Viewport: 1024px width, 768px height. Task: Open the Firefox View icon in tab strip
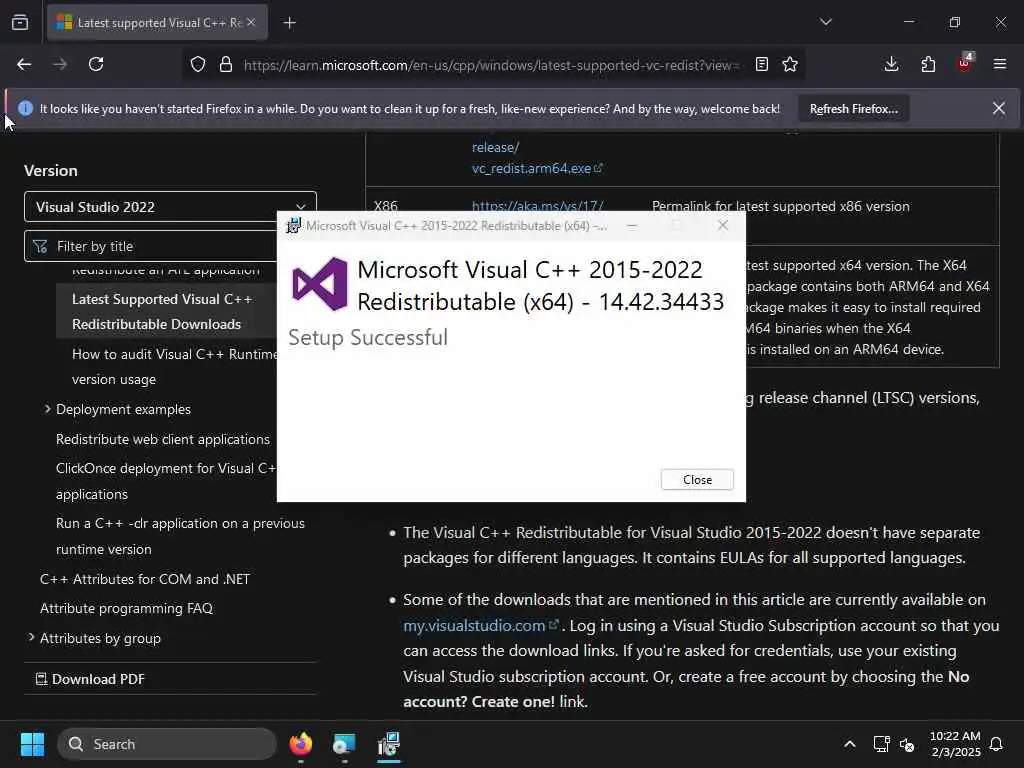pyautogui.click(x=20, y=22)
